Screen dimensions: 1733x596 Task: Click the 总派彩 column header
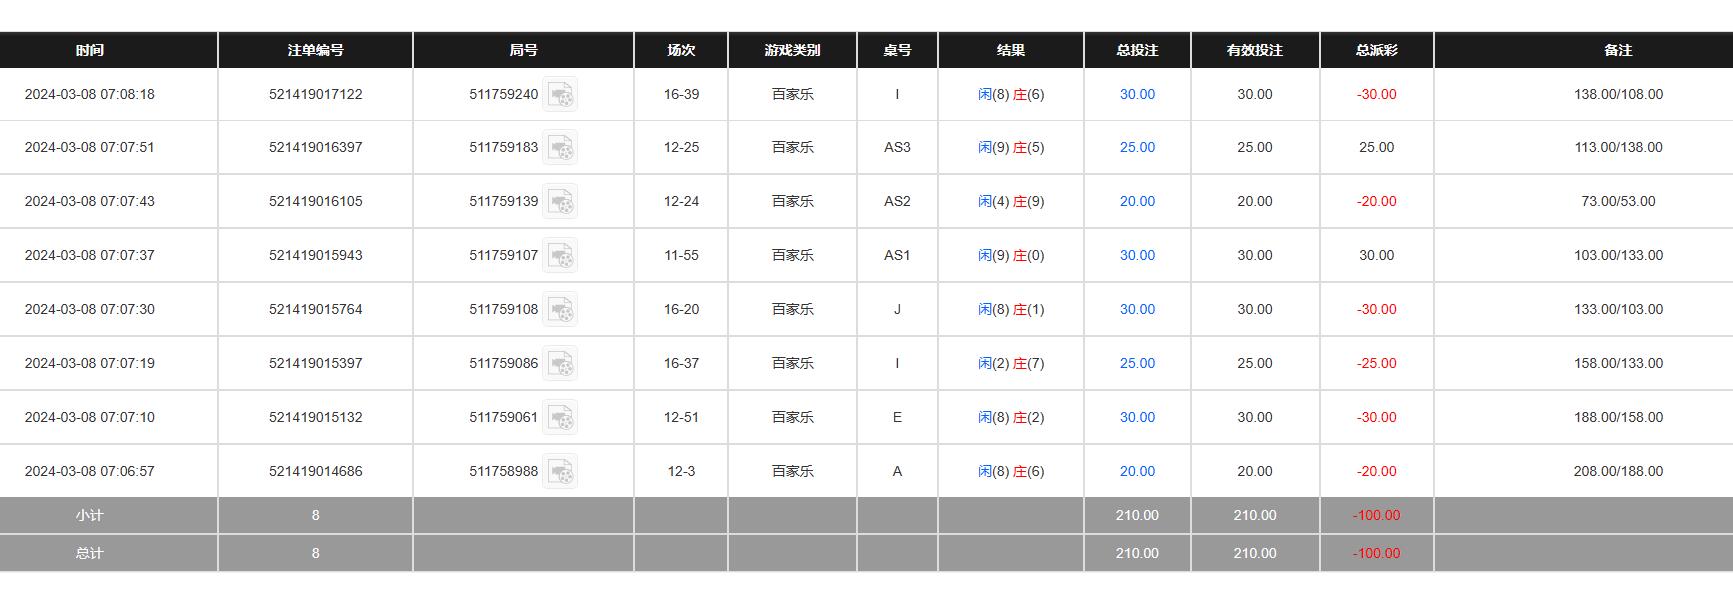tap(1376, 50)
